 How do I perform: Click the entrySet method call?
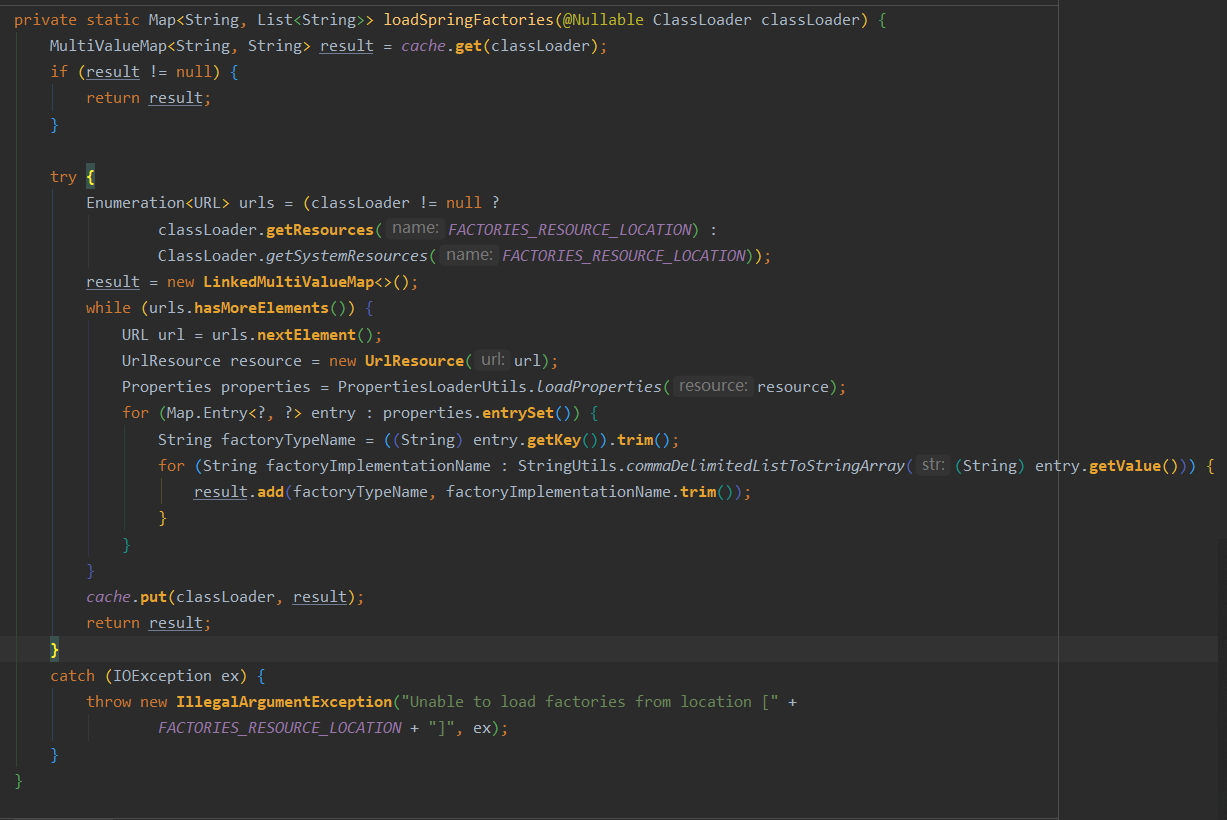coord(518,412)
